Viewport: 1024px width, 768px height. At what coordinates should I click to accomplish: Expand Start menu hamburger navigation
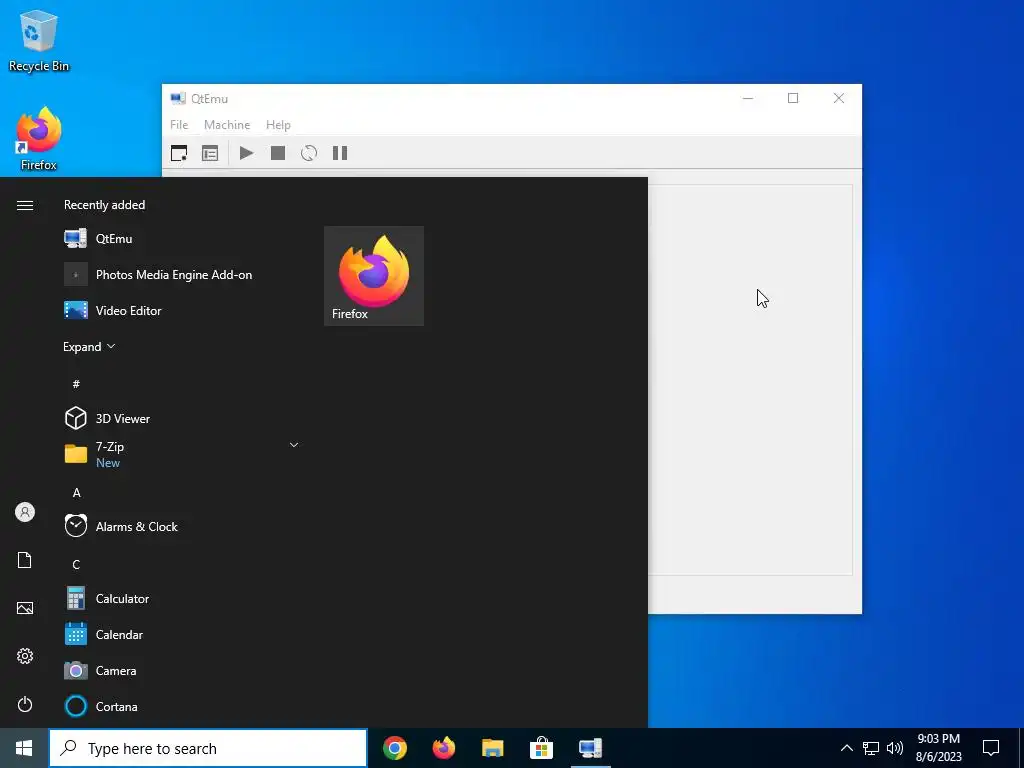pos(25,206)
